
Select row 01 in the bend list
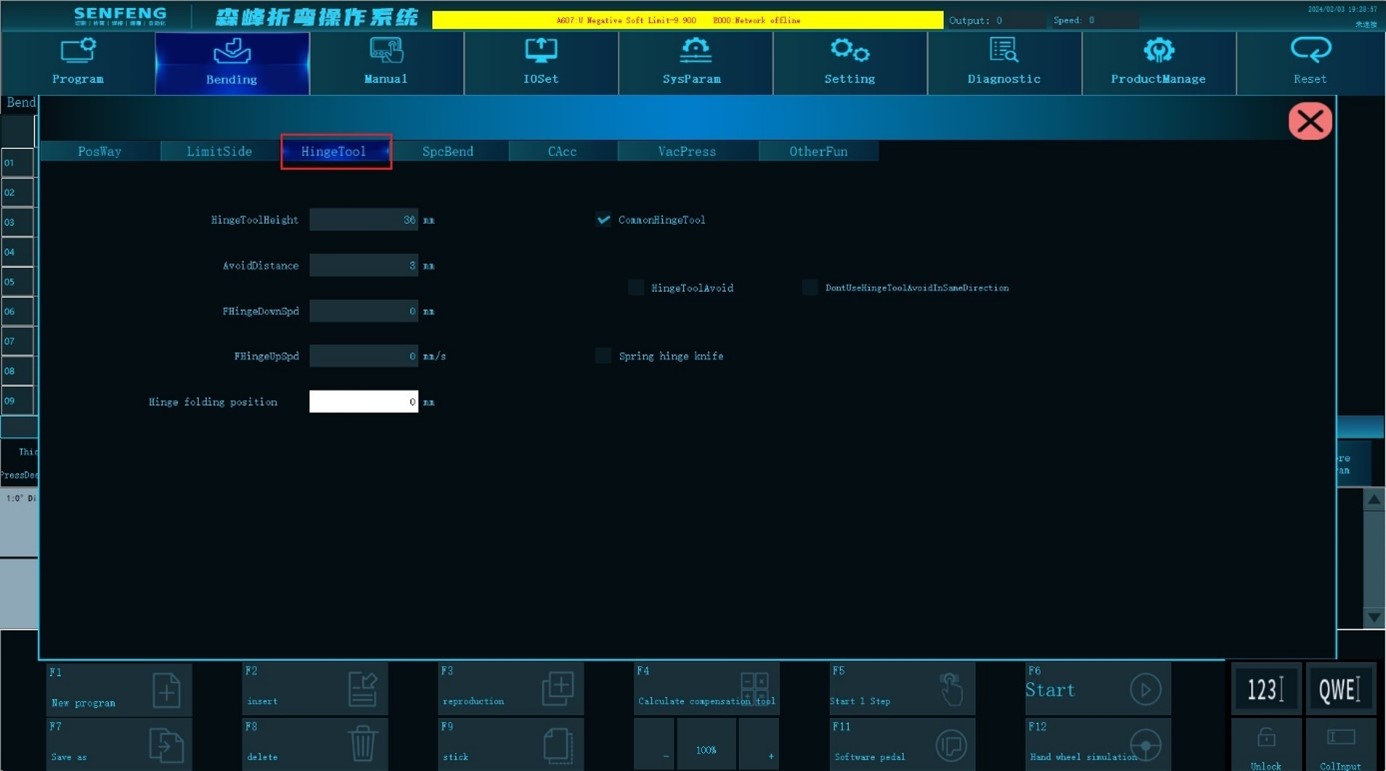(17, 163)
